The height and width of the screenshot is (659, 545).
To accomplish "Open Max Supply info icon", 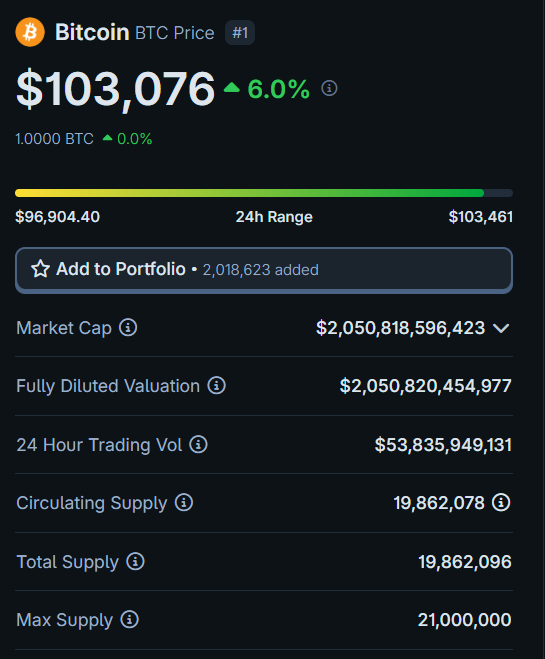I will pos(129,619).
